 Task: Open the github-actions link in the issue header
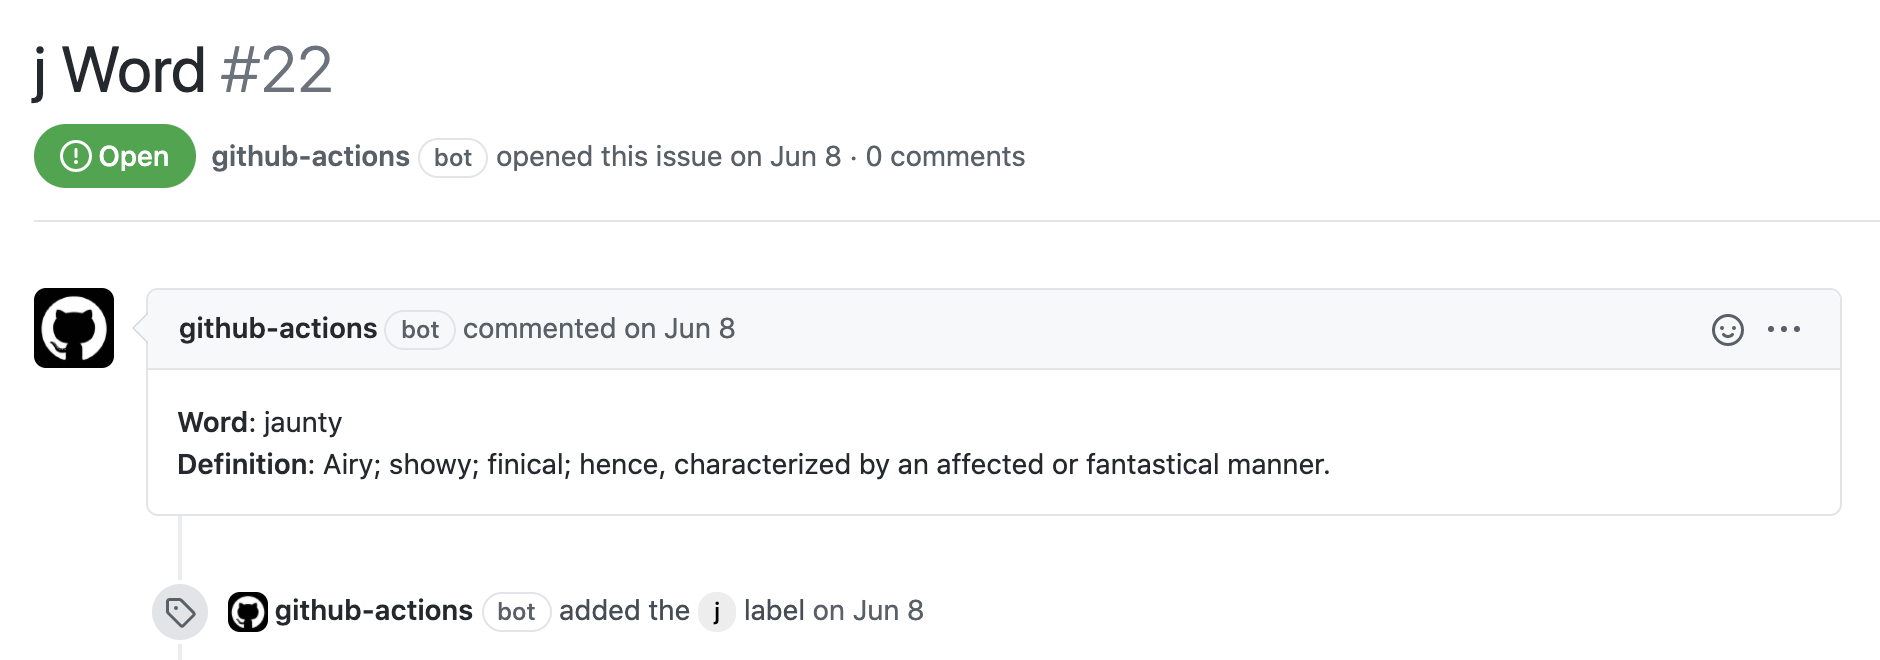click(308, 155)
